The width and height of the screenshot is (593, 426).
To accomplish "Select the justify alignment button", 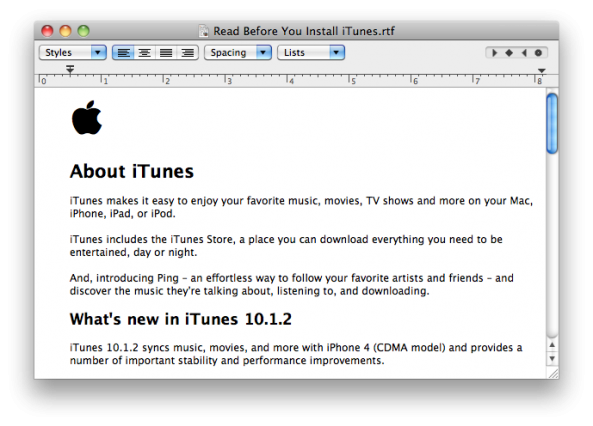I will pos(166,53).
